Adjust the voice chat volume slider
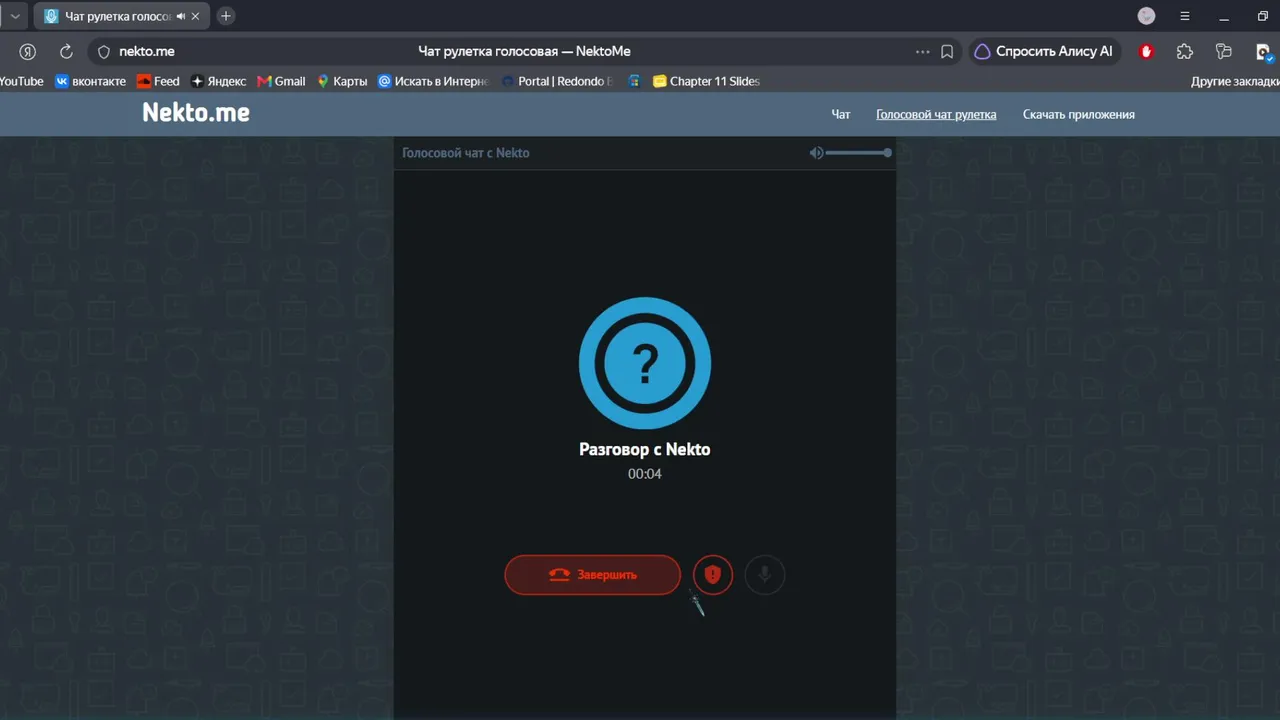1280x720 pixels. [859, 153]
